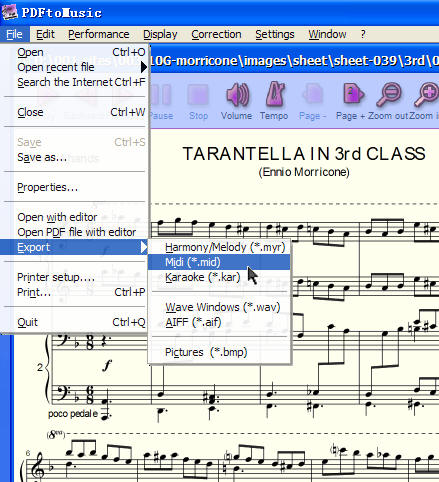439x482 pixels.
Task: Open the Correction menu
Action: tap(216, 34)
